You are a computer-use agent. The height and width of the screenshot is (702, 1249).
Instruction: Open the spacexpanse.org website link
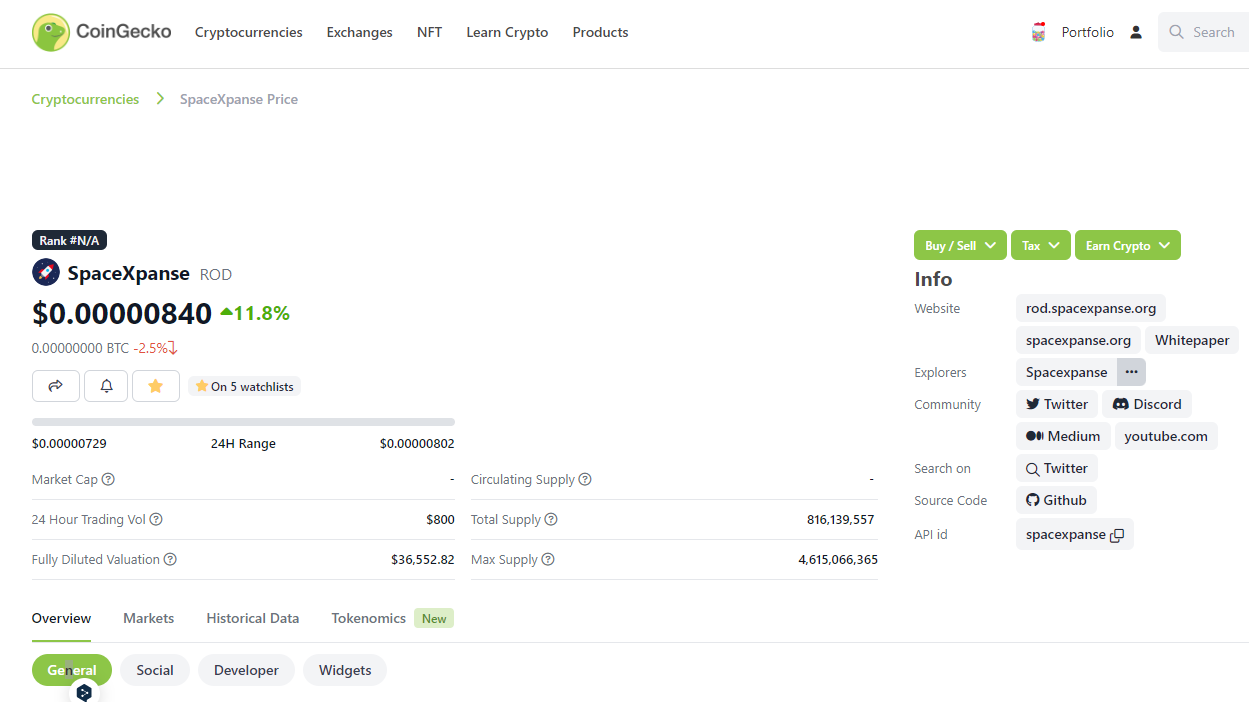point(1078,340)
